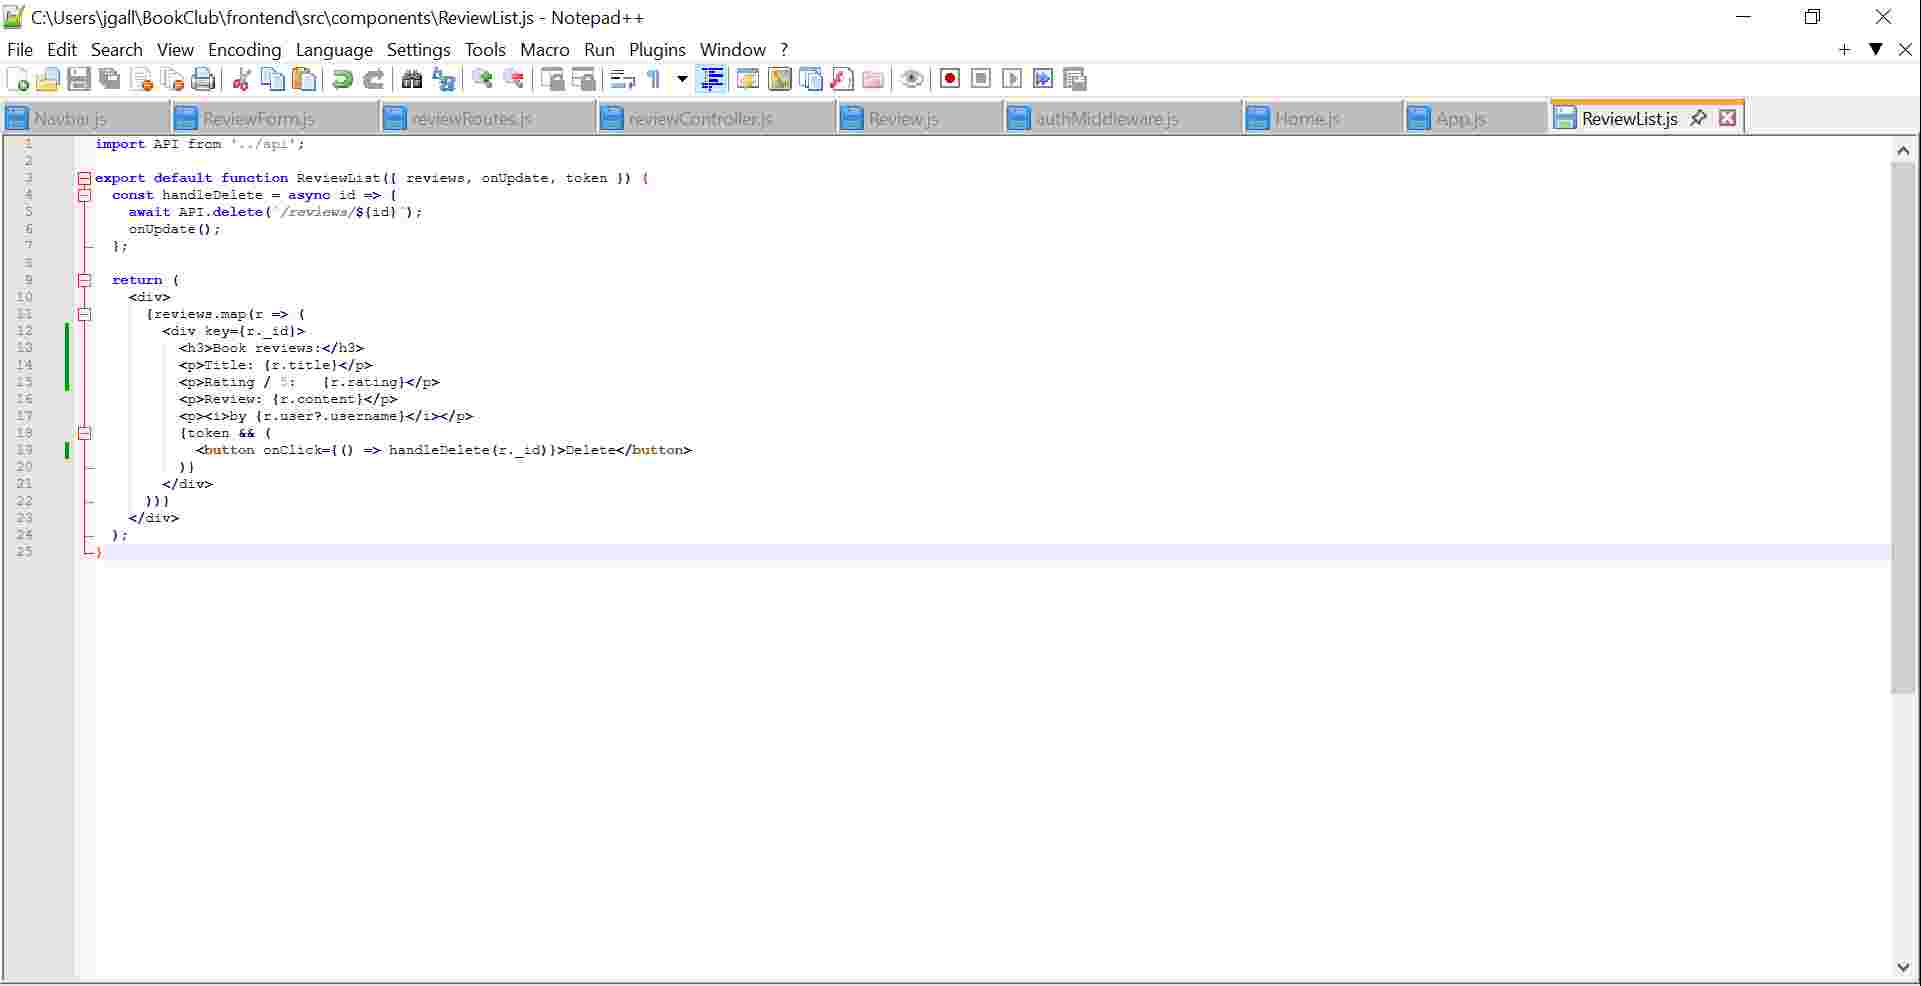Viewport: 1921px width, 986px height.
Task: Open the Find dialog via binoculars icon
Action: 412,79
